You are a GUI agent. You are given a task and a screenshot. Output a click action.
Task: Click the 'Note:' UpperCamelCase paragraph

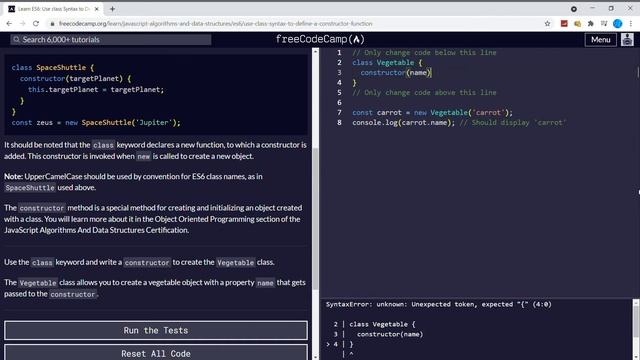133,182
